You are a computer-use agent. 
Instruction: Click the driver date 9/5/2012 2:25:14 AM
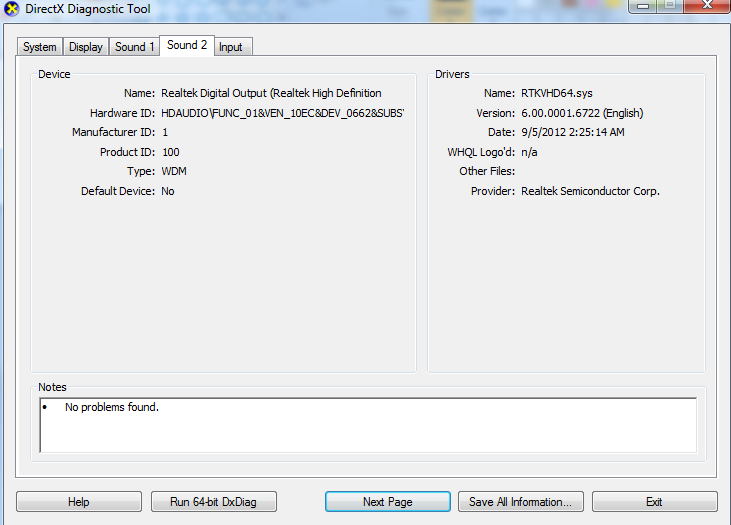tap(573, 132)
